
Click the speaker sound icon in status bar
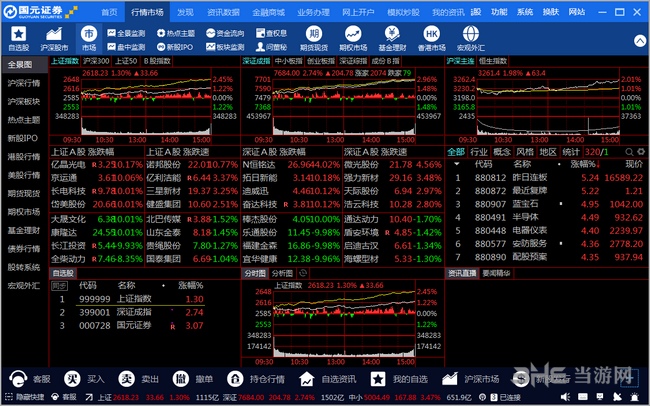coord(565,397)
